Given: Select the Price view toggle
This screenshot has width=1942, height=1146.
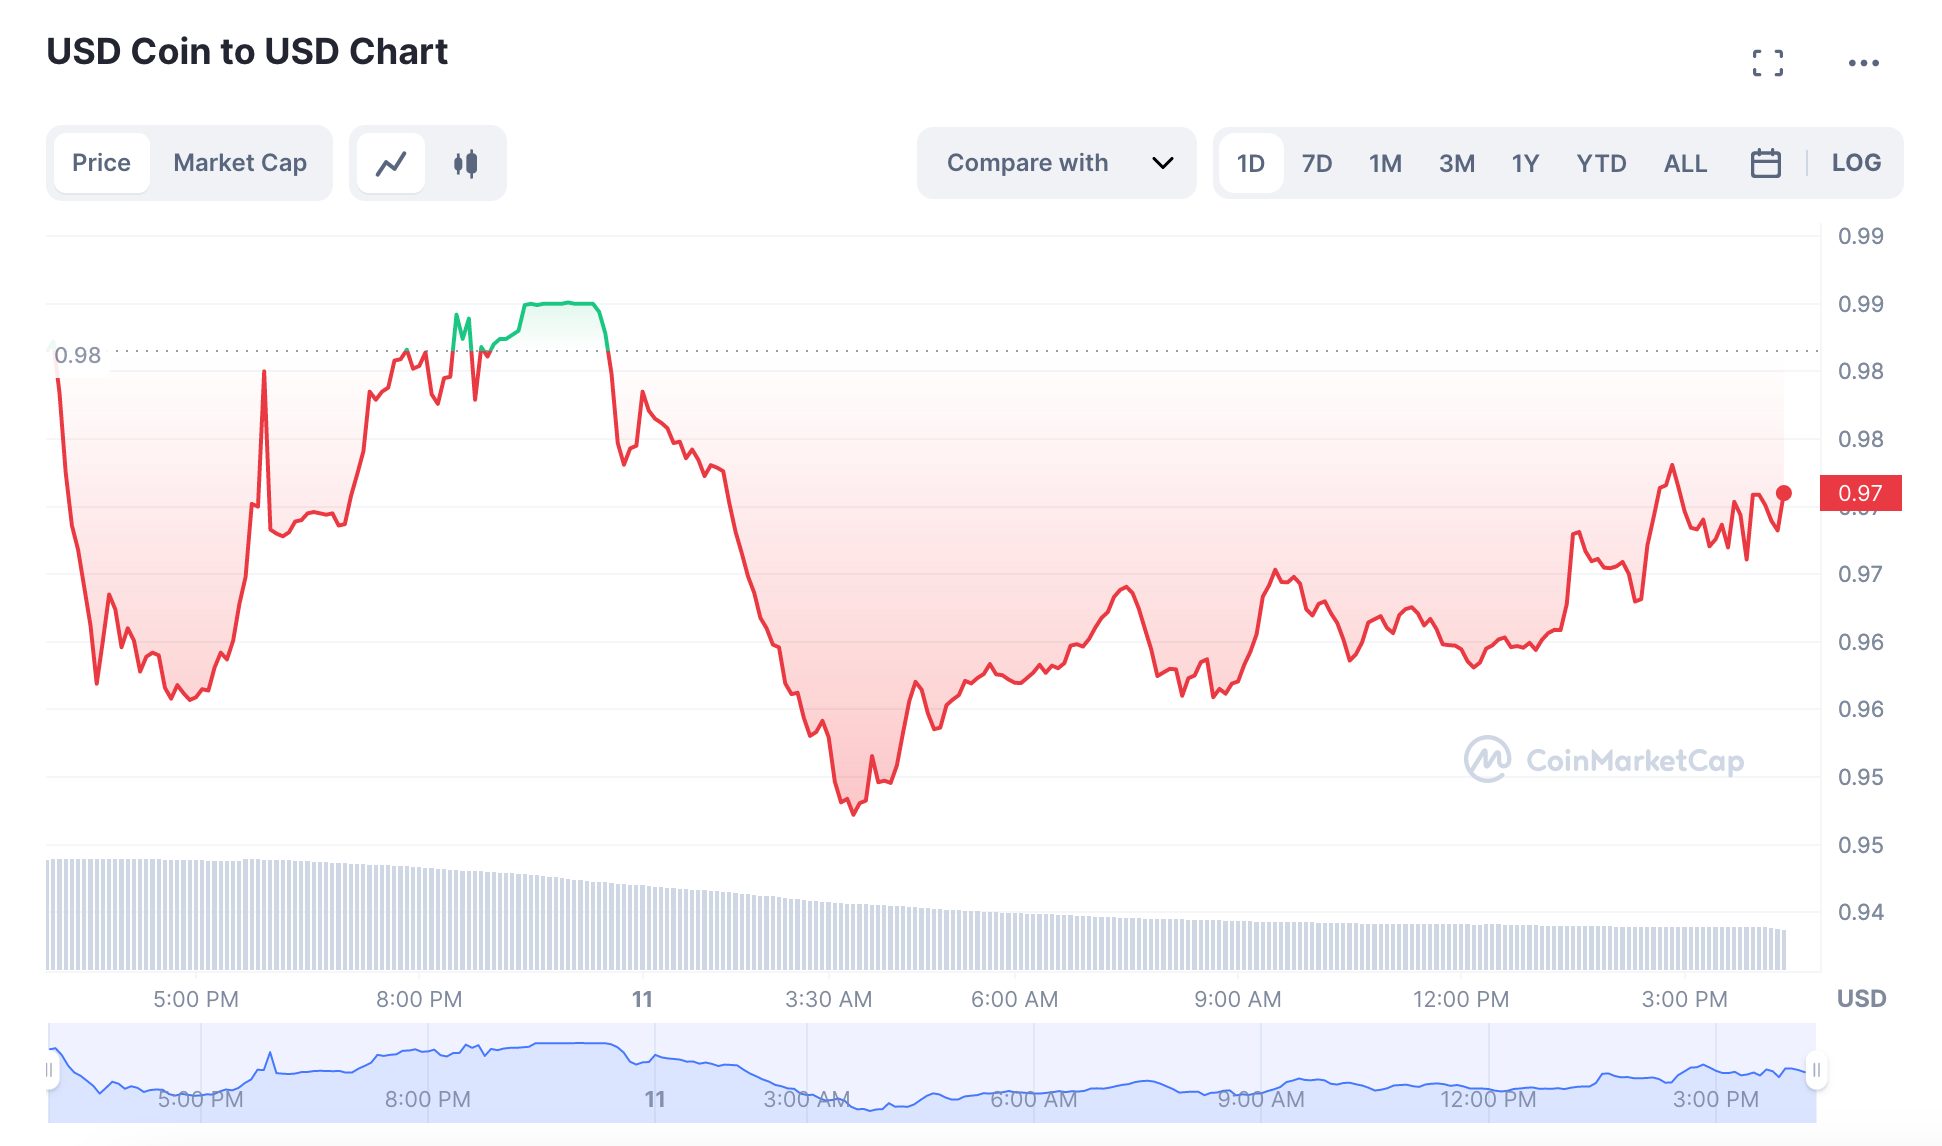Looking at the screenshot, I should coord(101,163).
